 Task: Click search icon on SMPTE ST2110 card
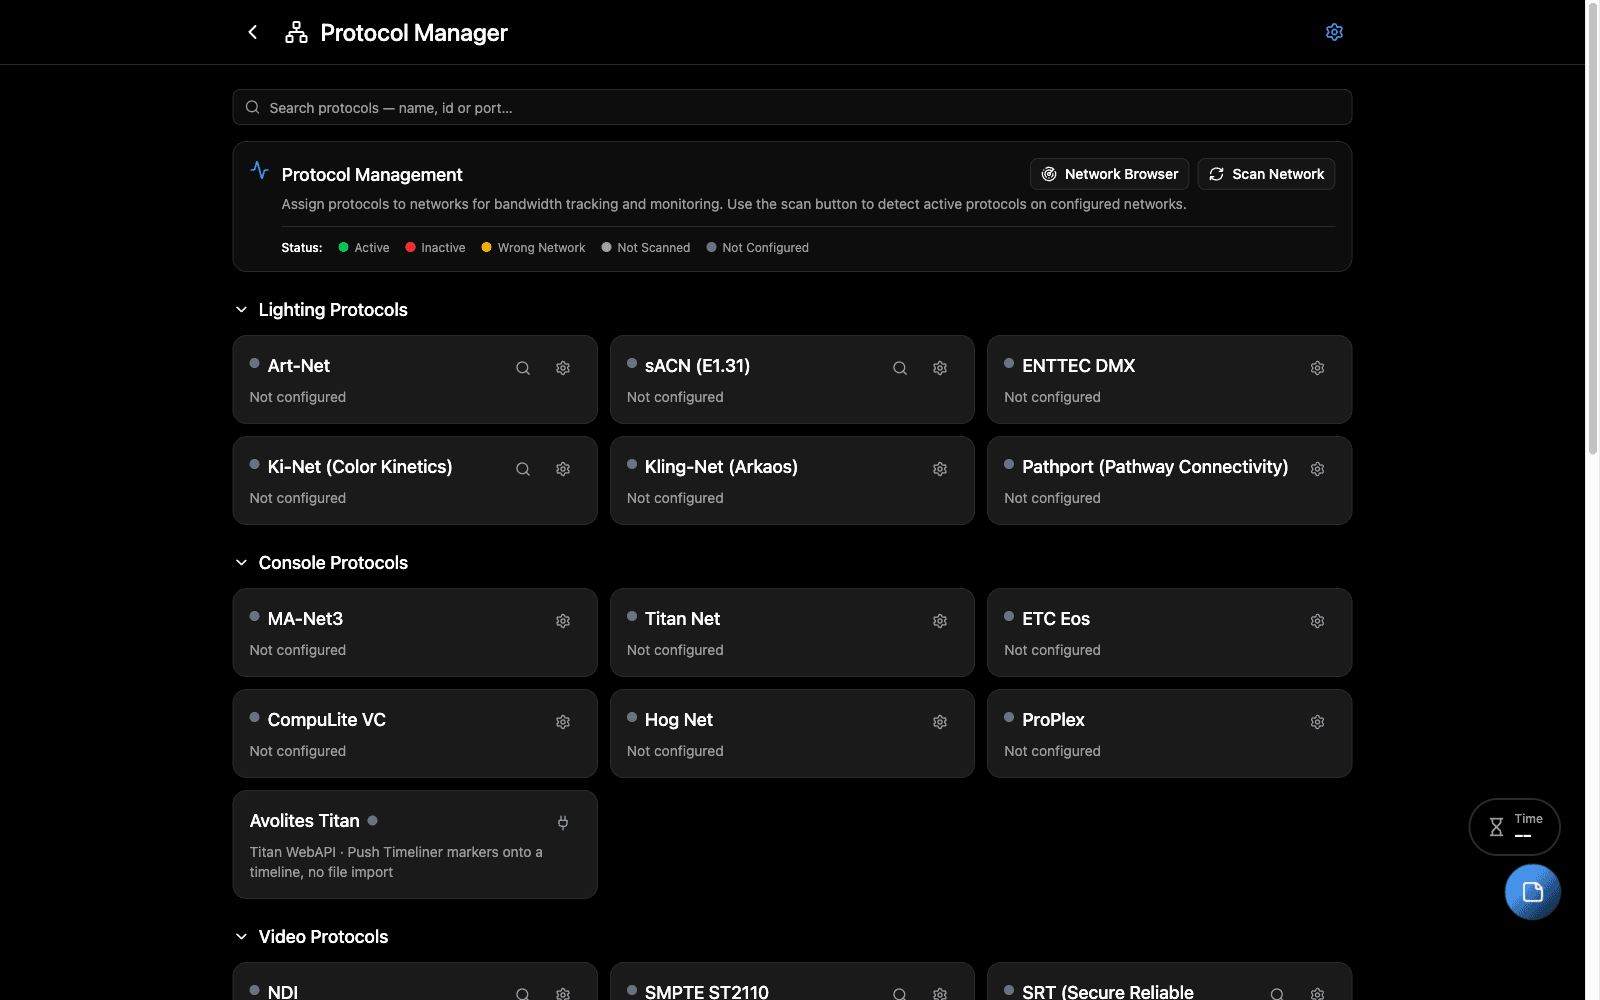point(900,994)
